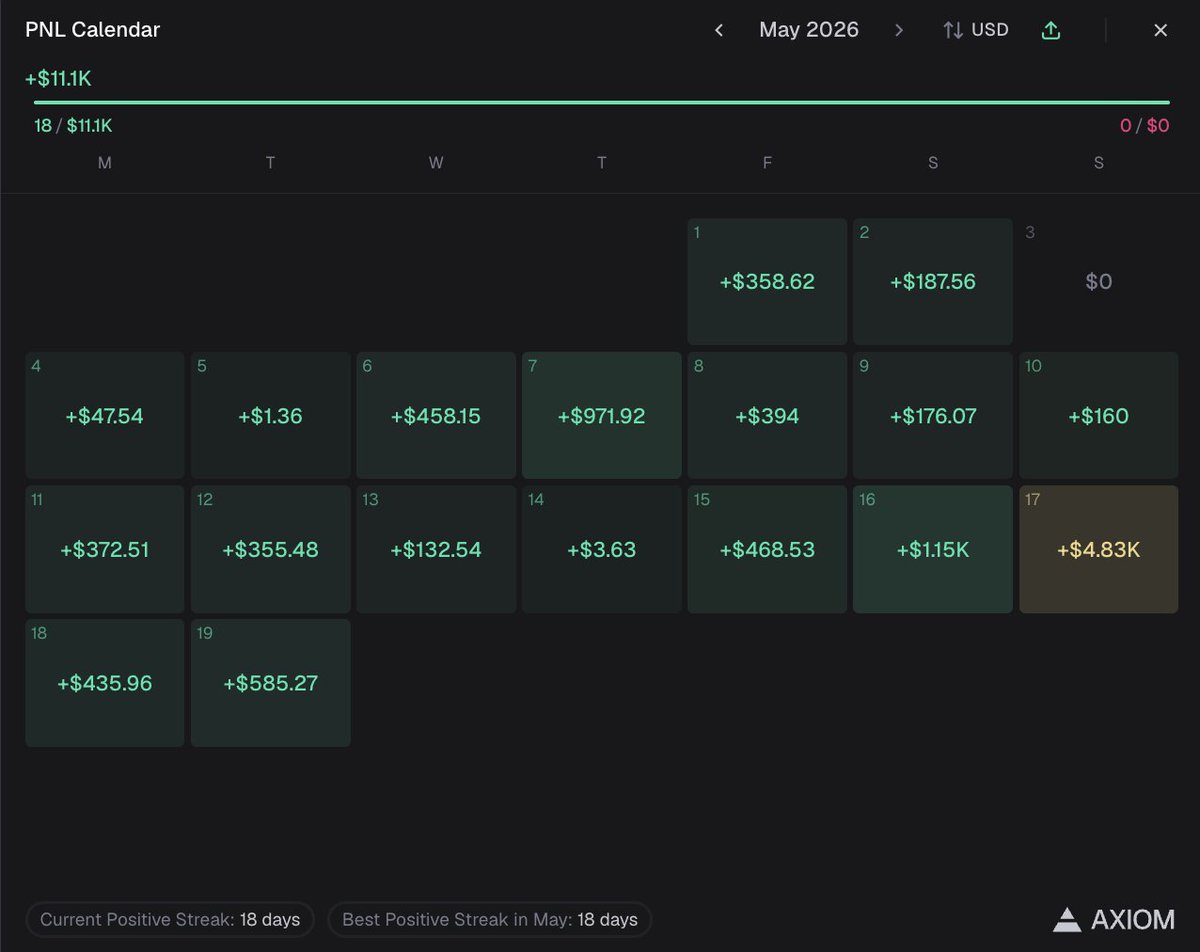Click the May 2026 month label
1200x952 pixels.
tap(809, 30)
